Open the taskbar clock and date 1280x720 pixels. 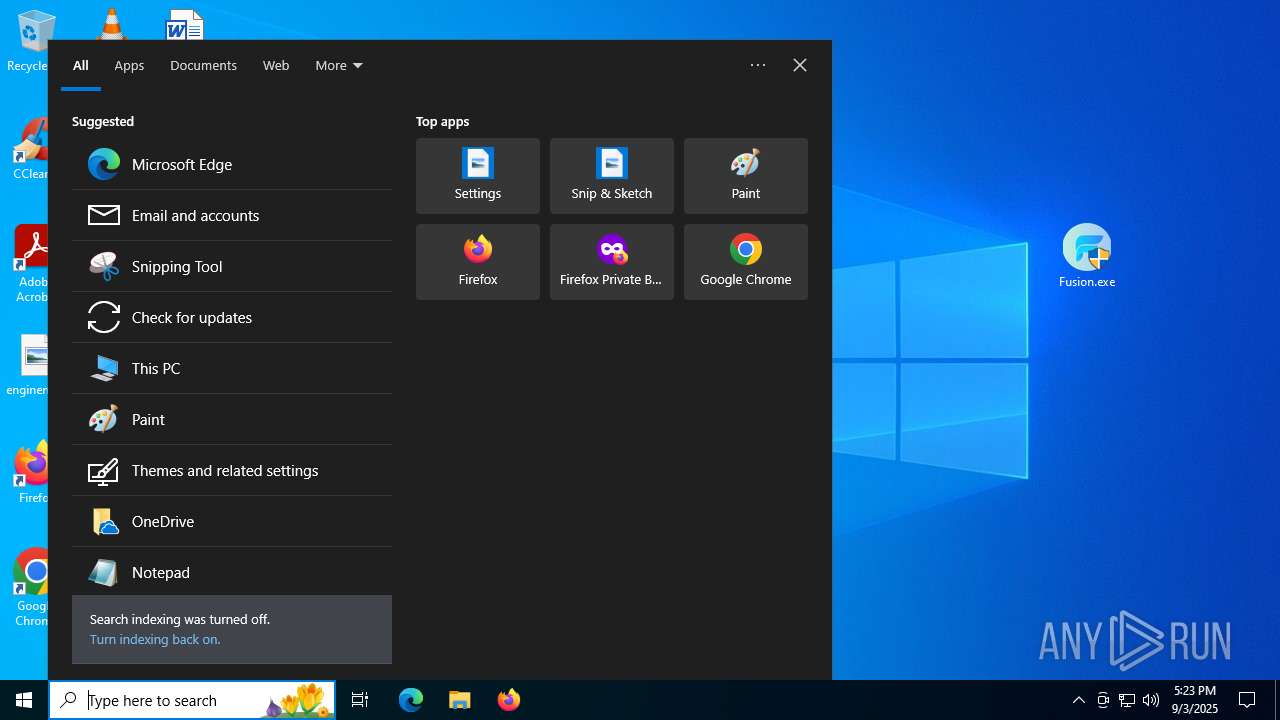(1194, 700)
